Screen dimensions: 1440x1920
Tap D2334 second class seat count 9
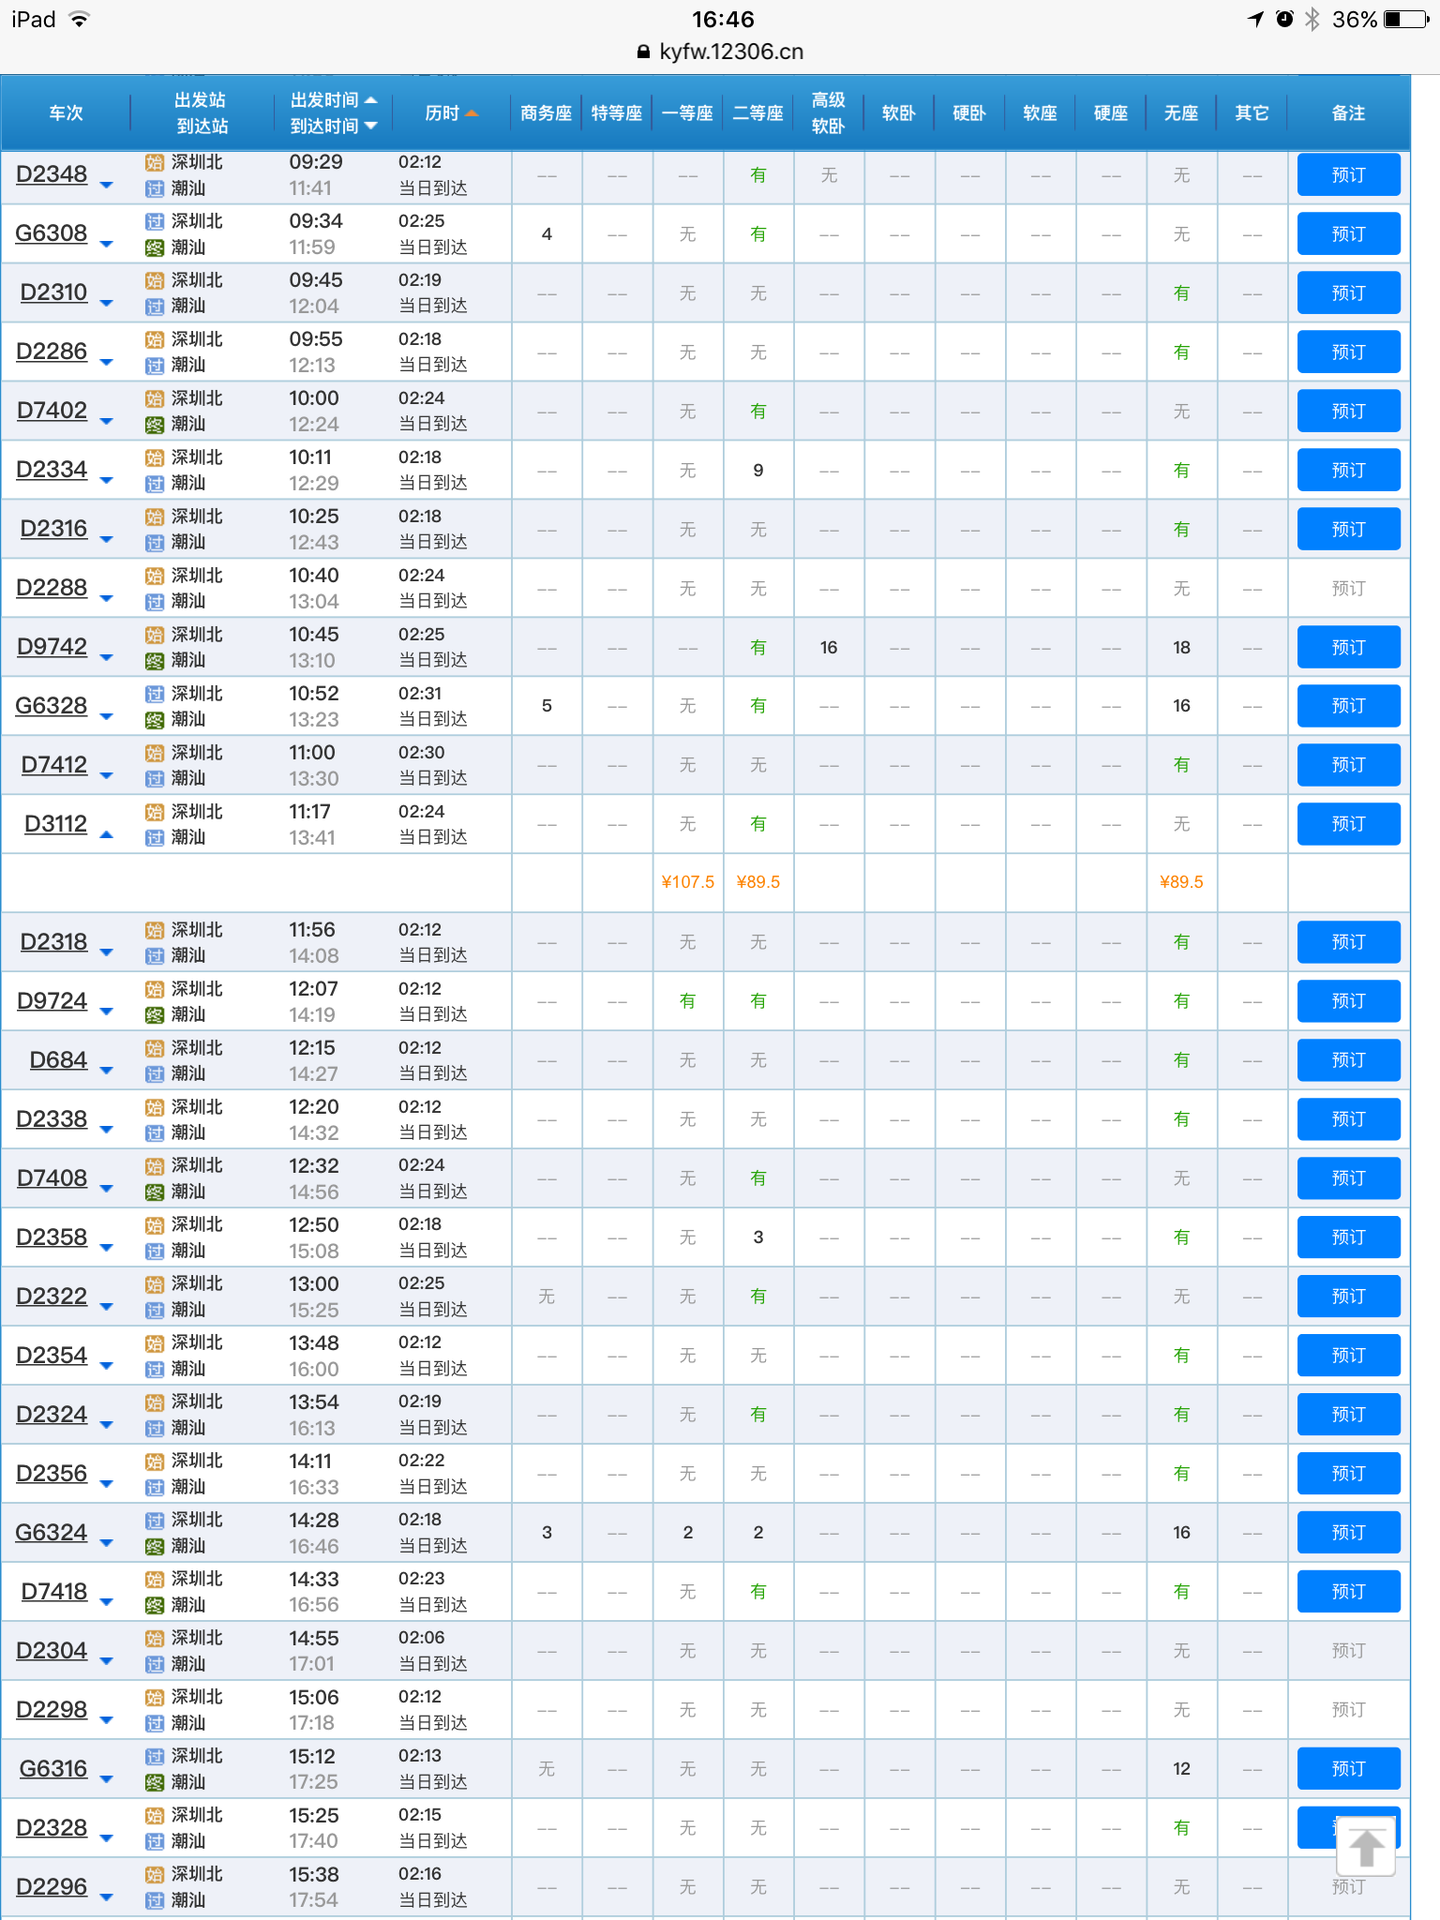point(758,470)
